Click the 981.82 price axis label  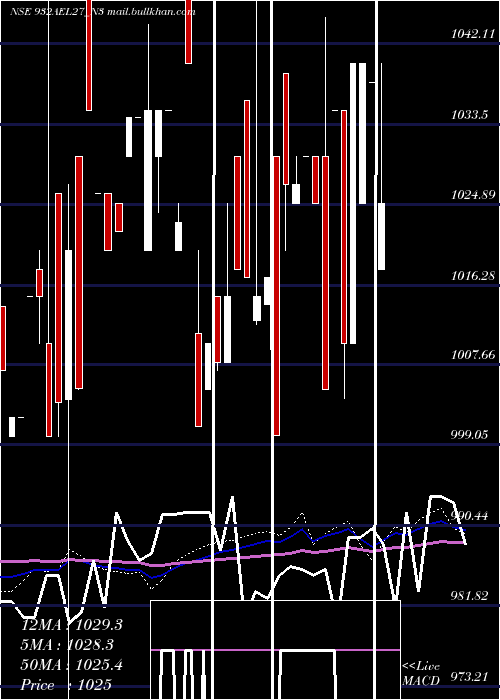(x=471, y=596)
